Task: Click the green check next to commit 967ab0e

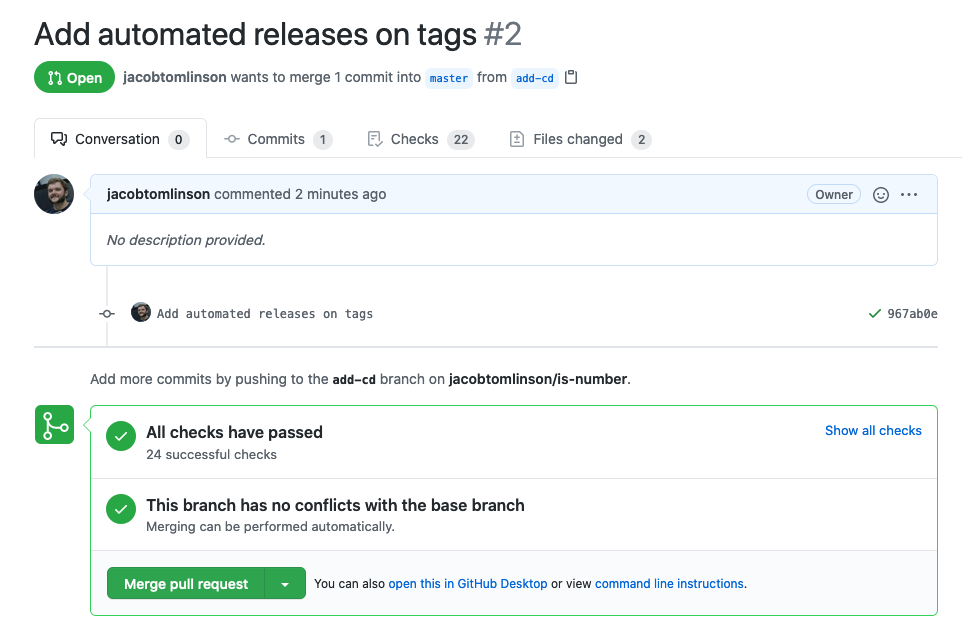Action: coord(875,313)
